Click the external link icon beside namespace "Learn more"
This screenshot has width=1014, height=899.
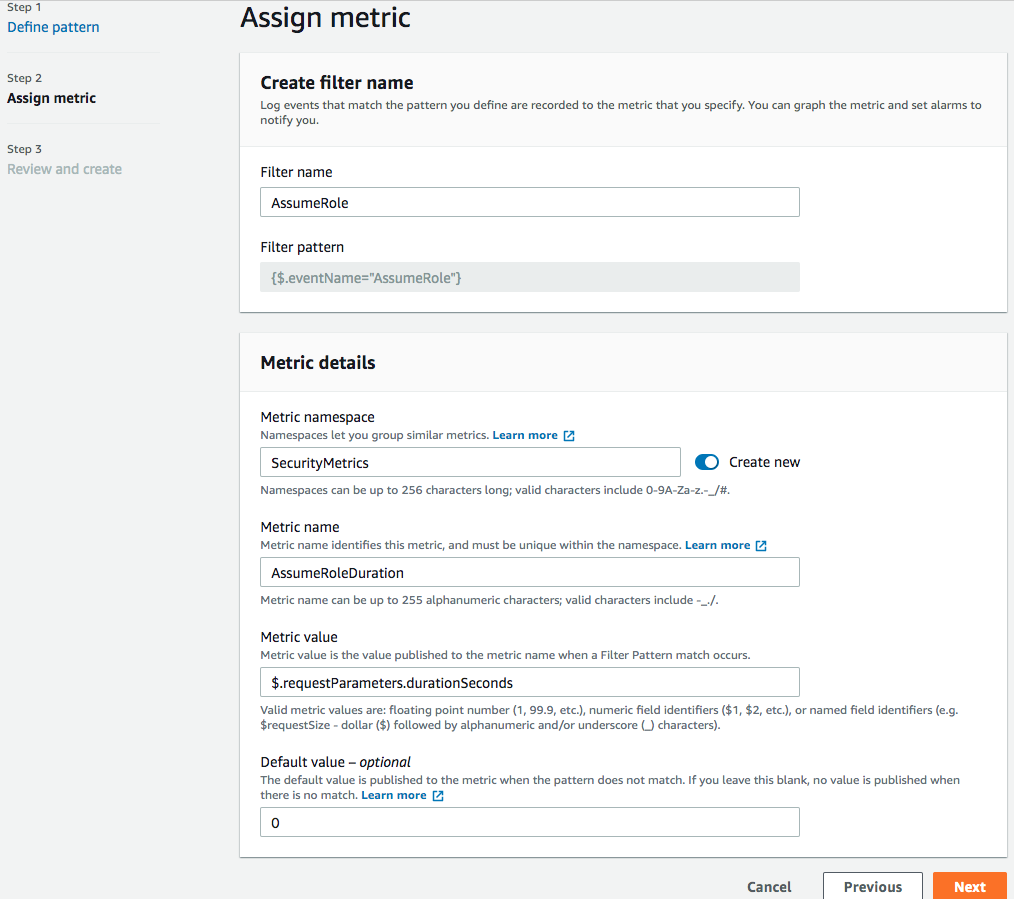tap(569, 435)
